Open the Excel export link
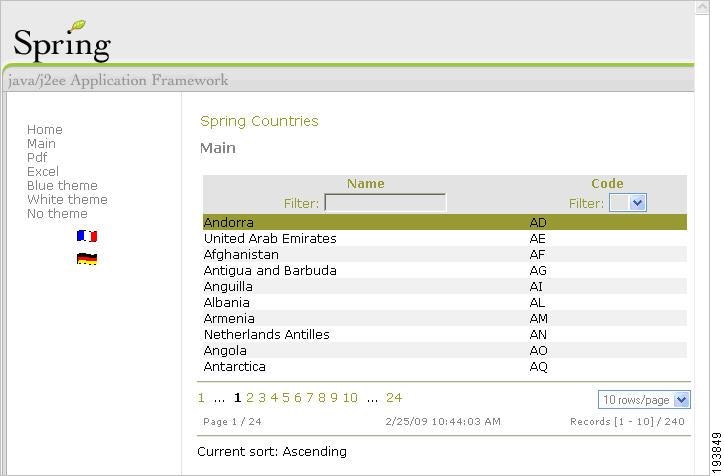Screen dimensions: 724x476 point(43,172)
